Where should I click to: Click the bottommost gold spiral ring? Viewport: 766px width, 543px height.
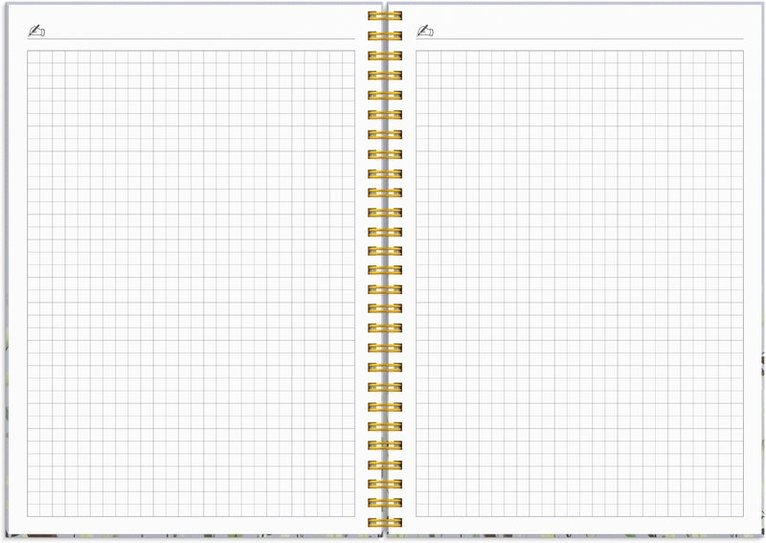(x=384, y=523)
